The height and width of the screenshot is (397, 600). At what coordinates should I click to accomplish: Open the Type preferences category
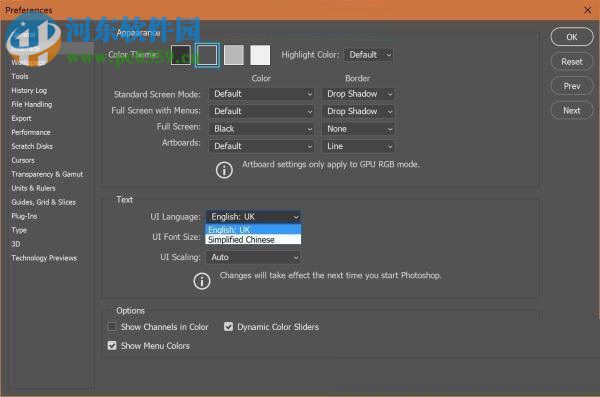click(19, 230)
